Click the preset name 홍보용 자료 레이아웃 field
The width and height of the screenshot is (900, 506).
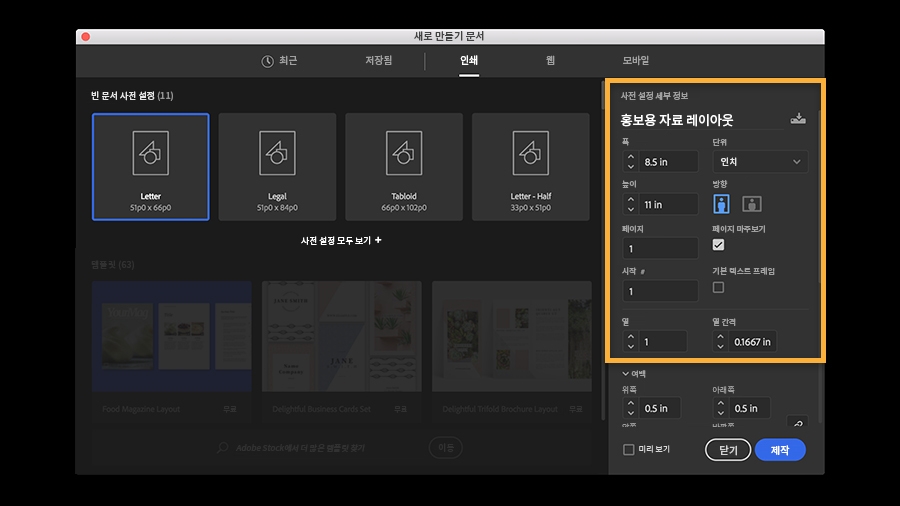point(701,119)
